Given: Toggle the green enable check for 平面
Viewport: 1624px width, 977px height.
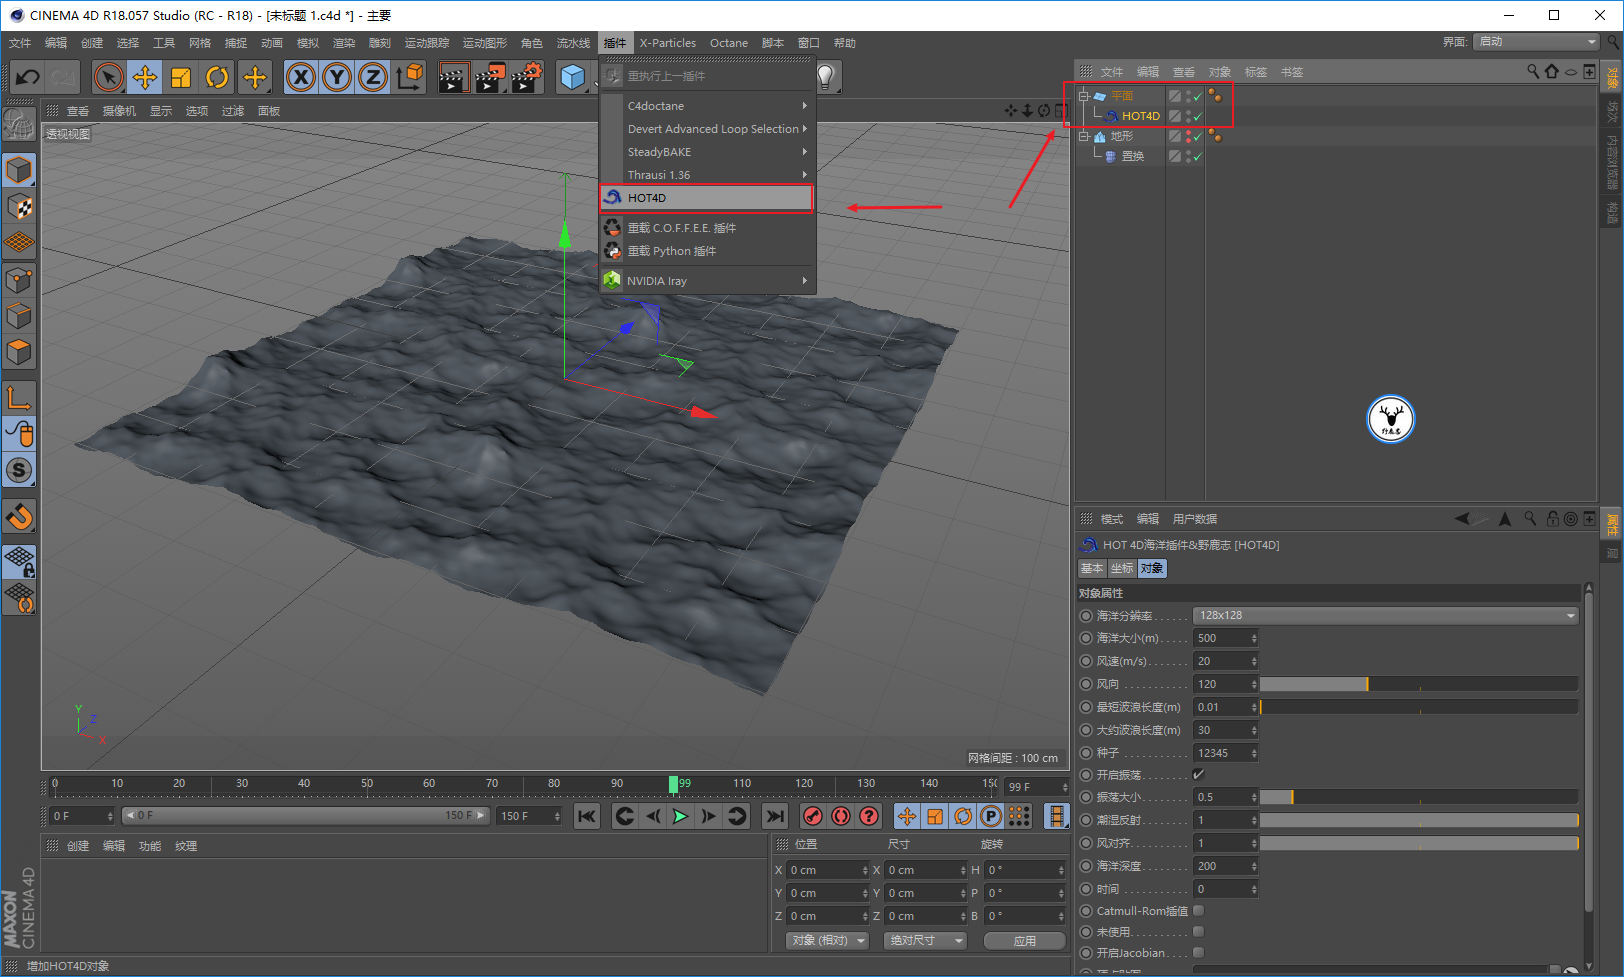Looking at the screenshot, I should pyautogui.click(x=1198, y=96).
